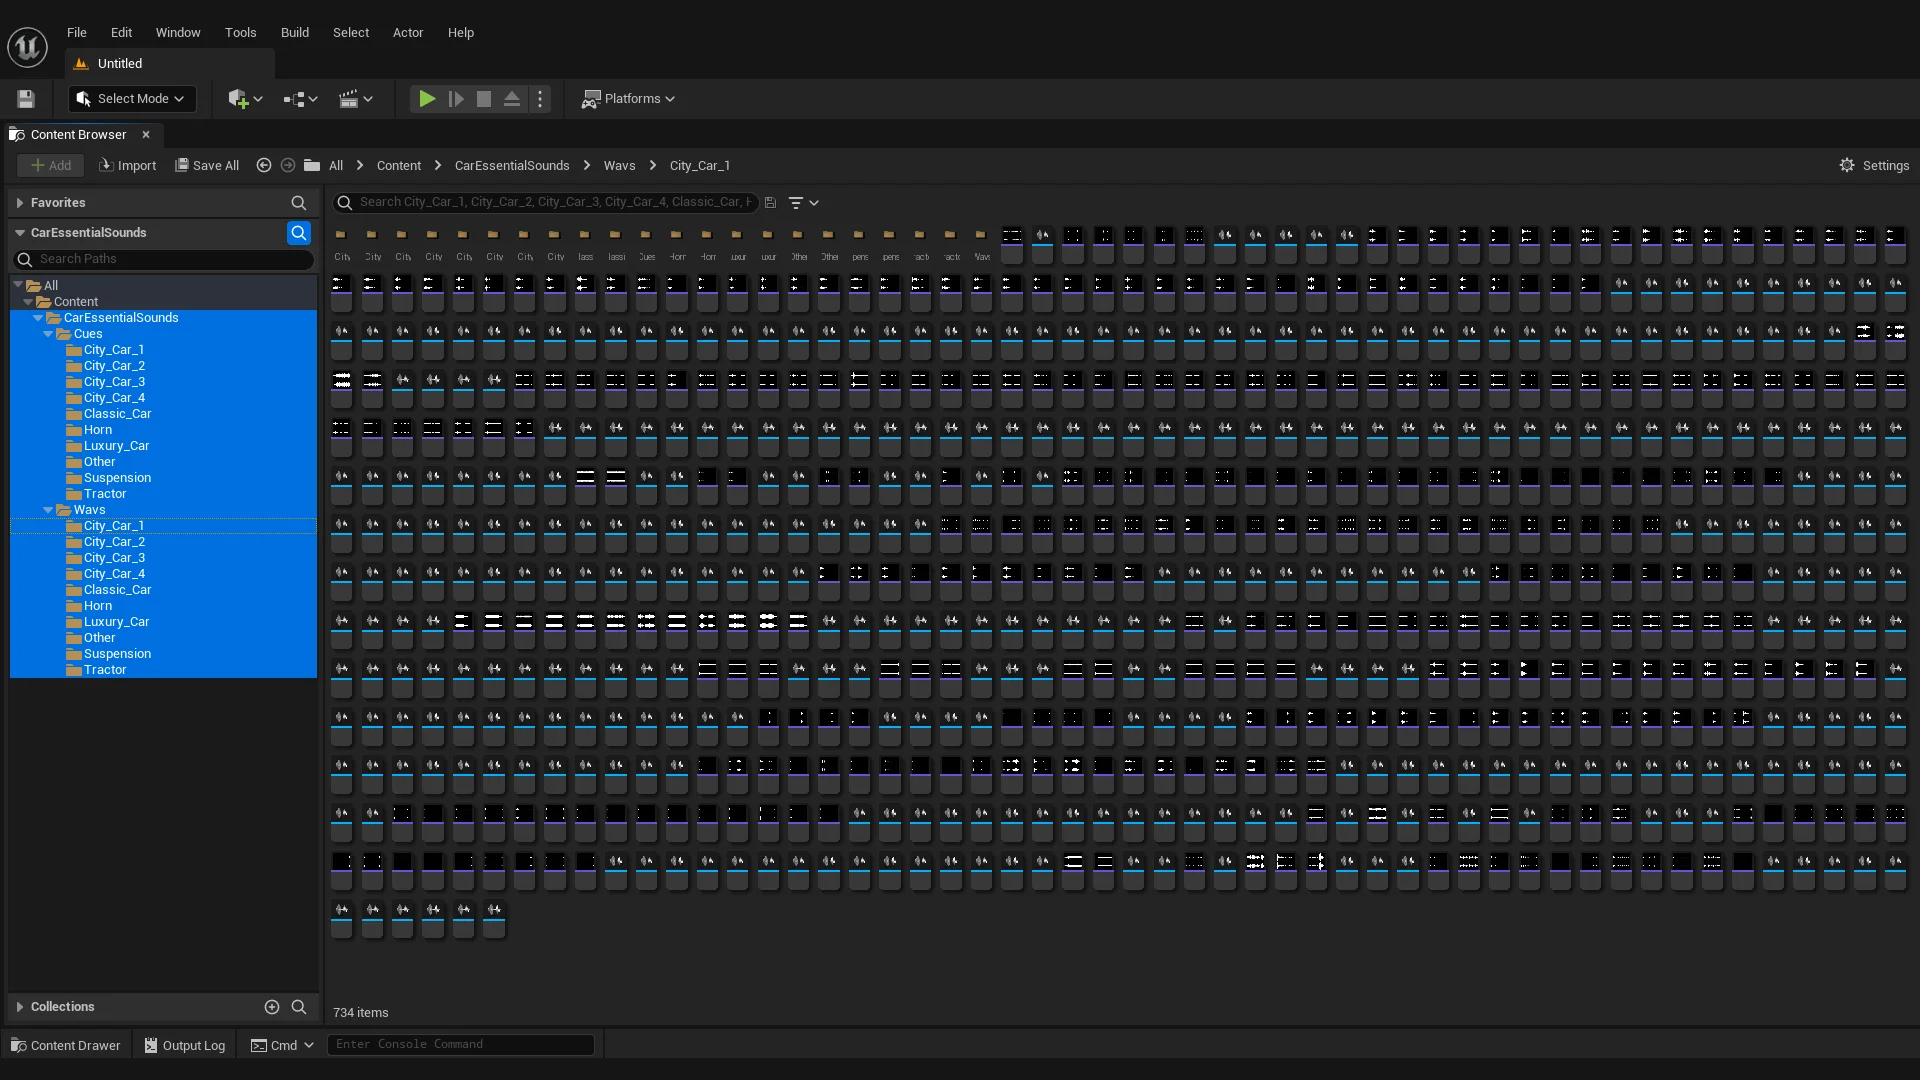Switch to the Output Log tab

[x=184, y=1045]
